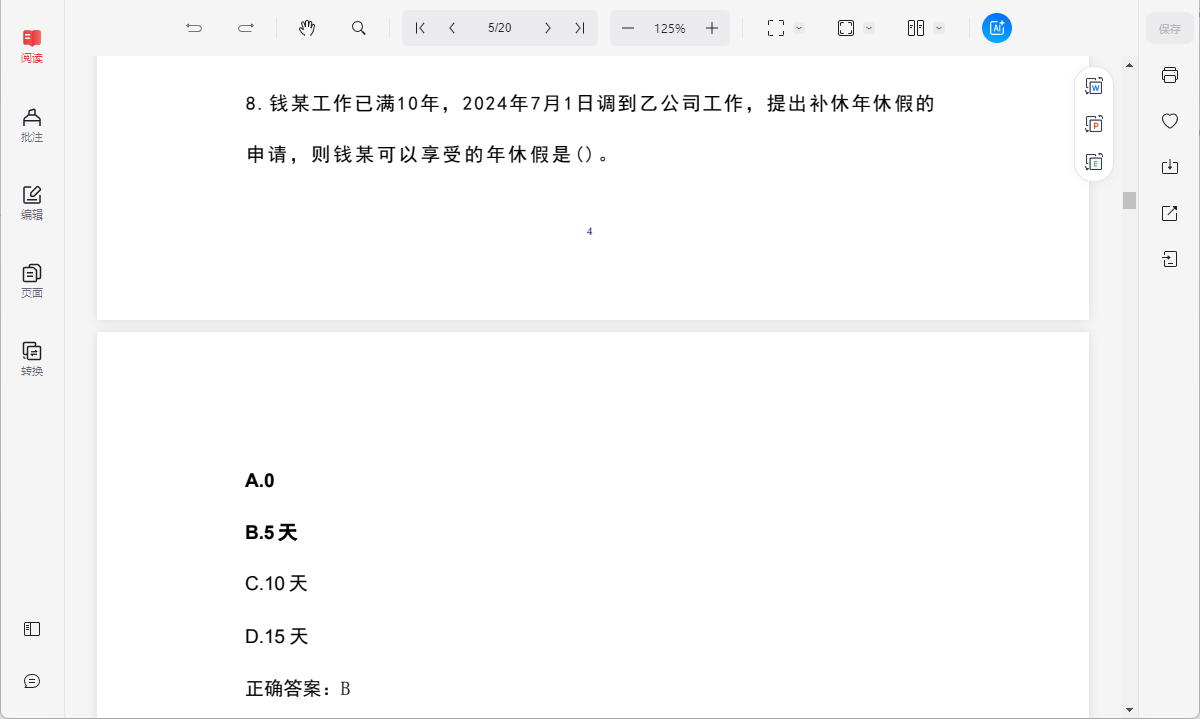Click the scrollbar down arrow
This screenshot has height=719, width=1200.
click(x=1130, y=709)
